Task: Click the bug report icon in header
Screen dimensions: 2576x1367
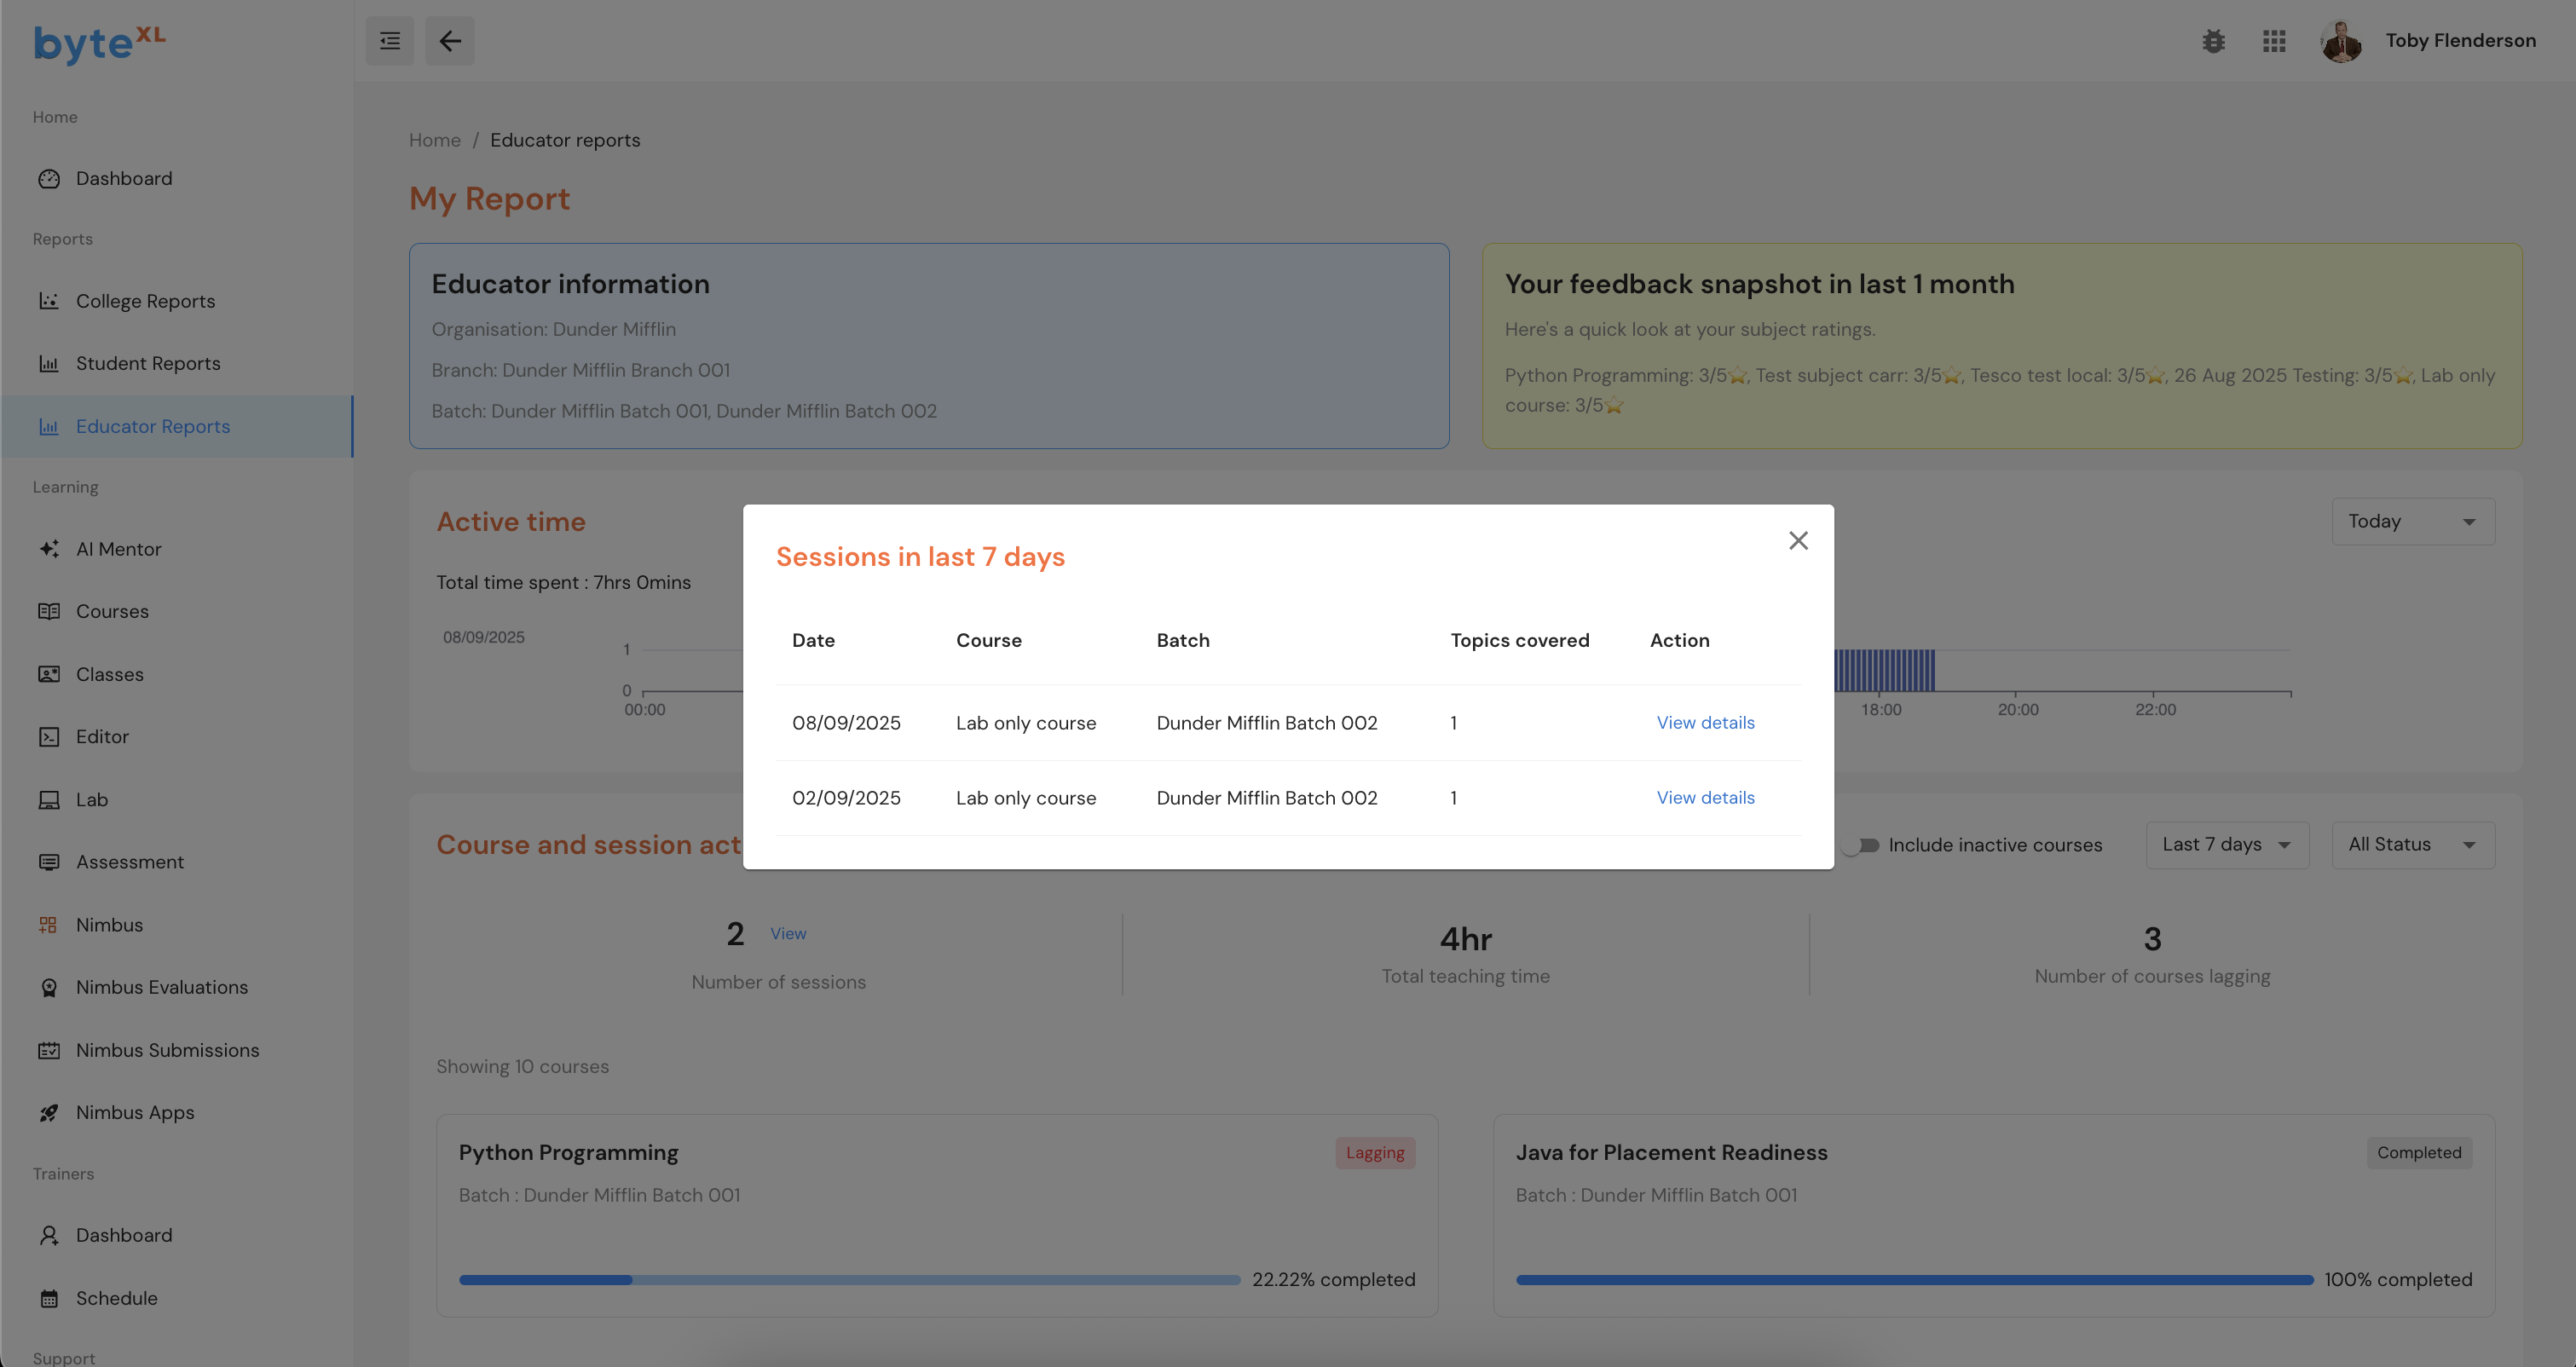Action: tap(2213, 41)
